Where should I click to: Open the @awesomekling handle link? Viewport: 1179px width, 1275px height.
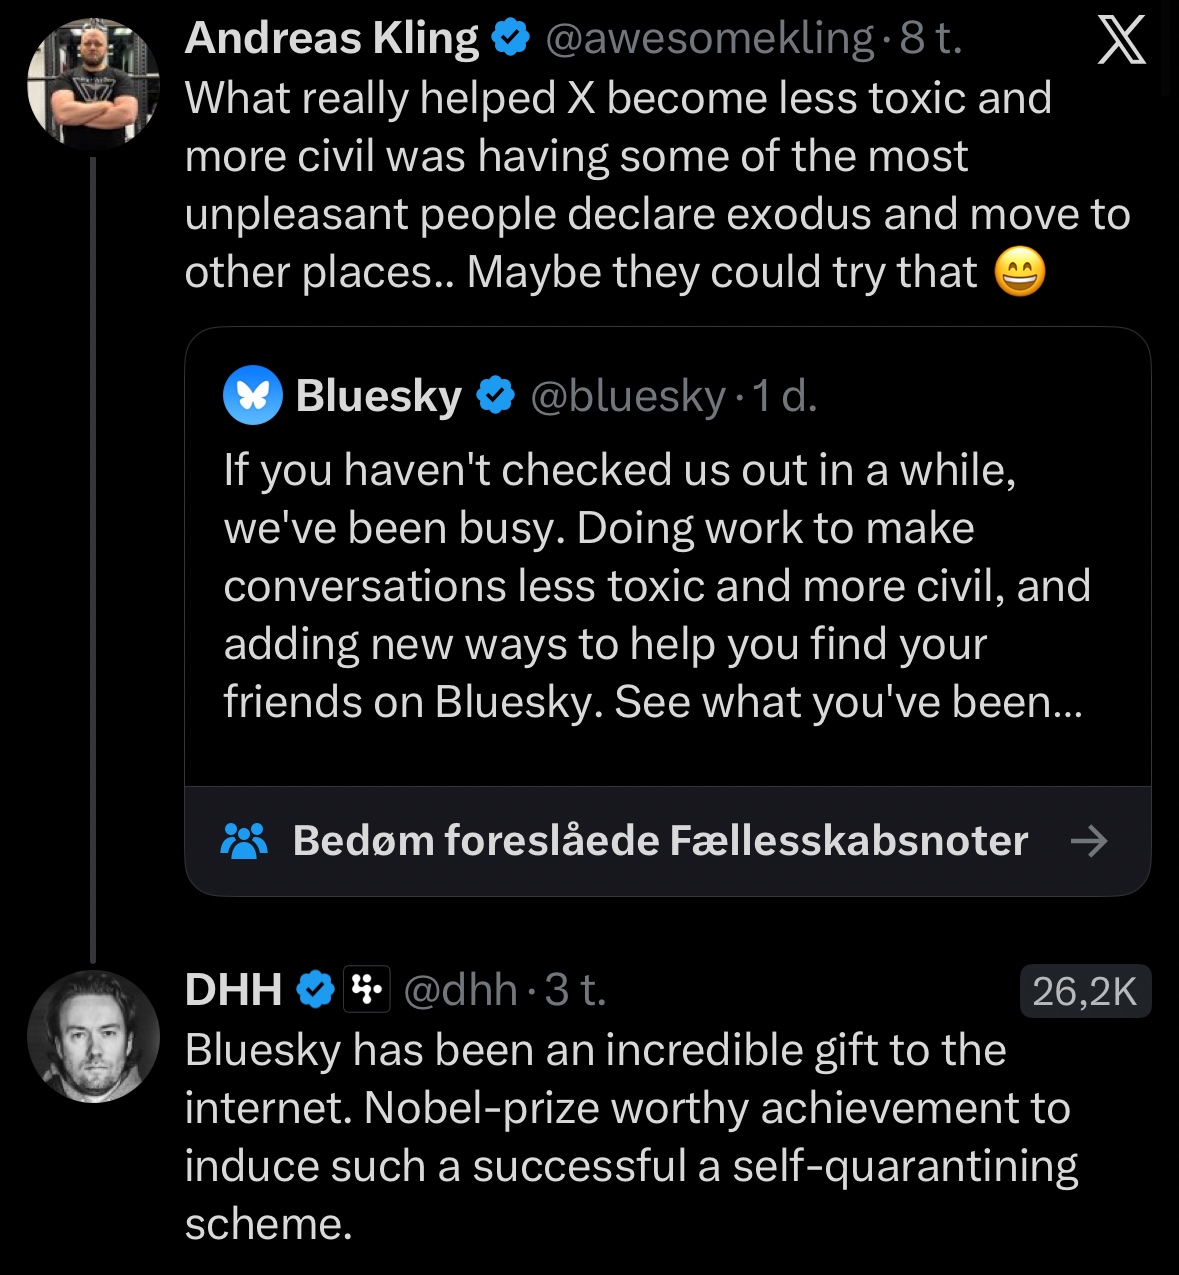coord(709,39)
